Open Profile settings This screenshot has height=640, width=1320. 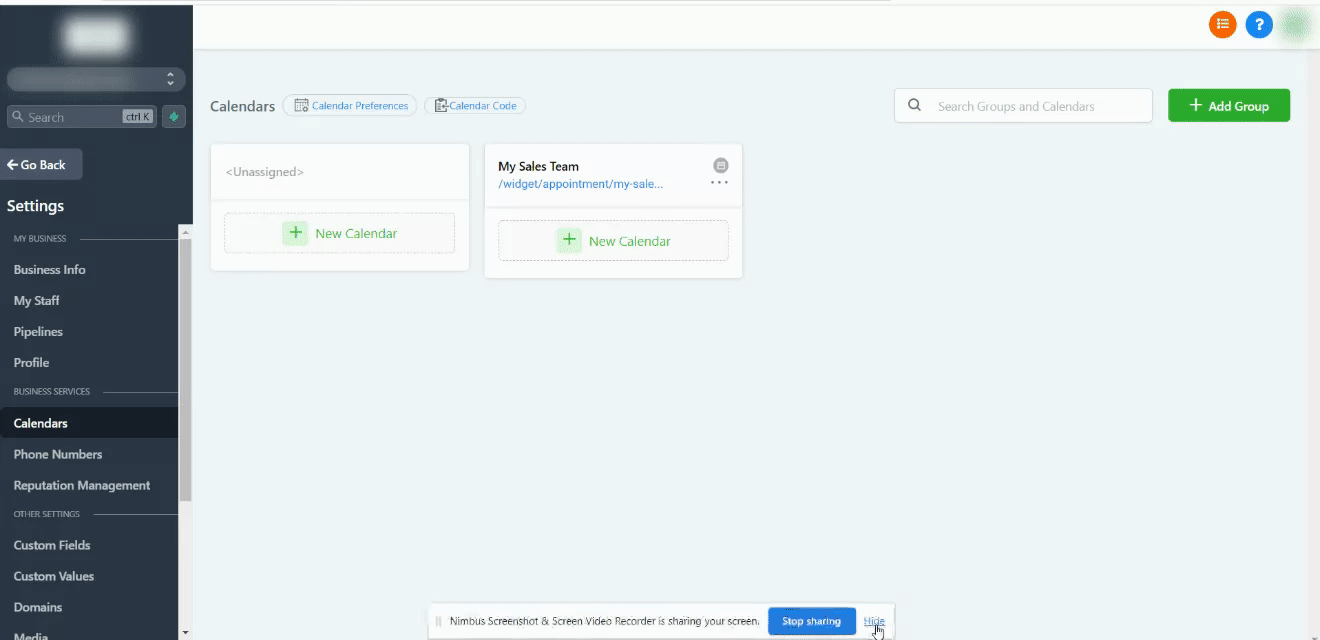[31, 363]
